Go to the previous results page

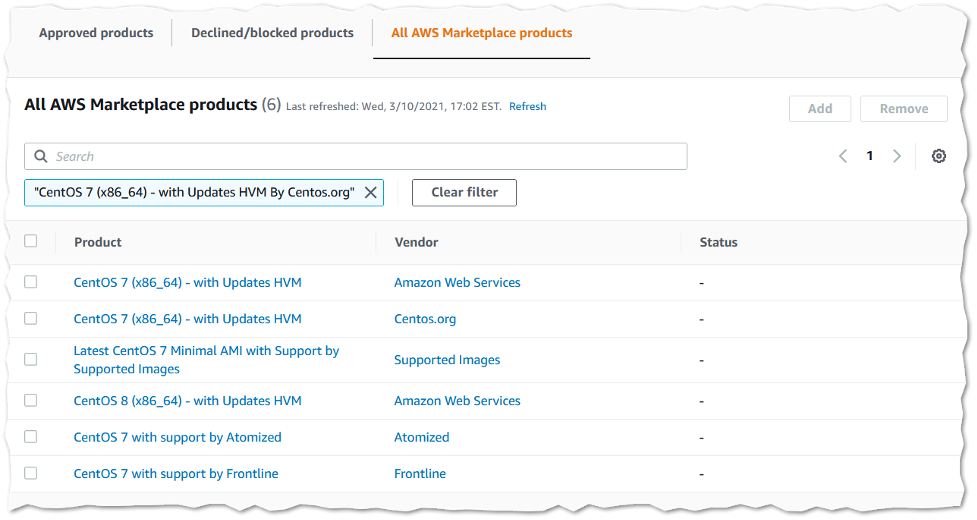(x=843, y=156)
